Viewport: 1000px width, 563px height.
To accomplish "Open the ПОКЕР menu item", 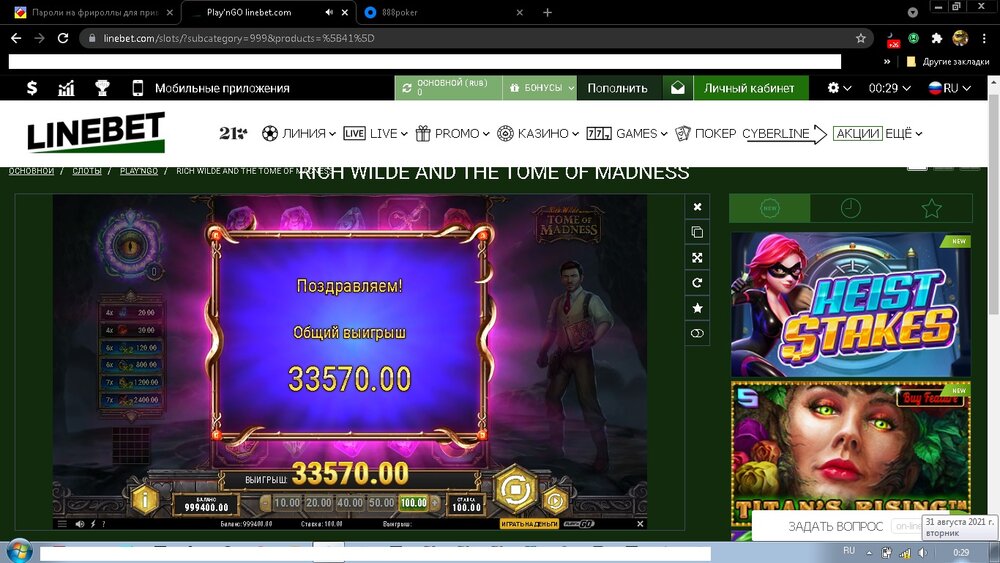I will point(705,133).
